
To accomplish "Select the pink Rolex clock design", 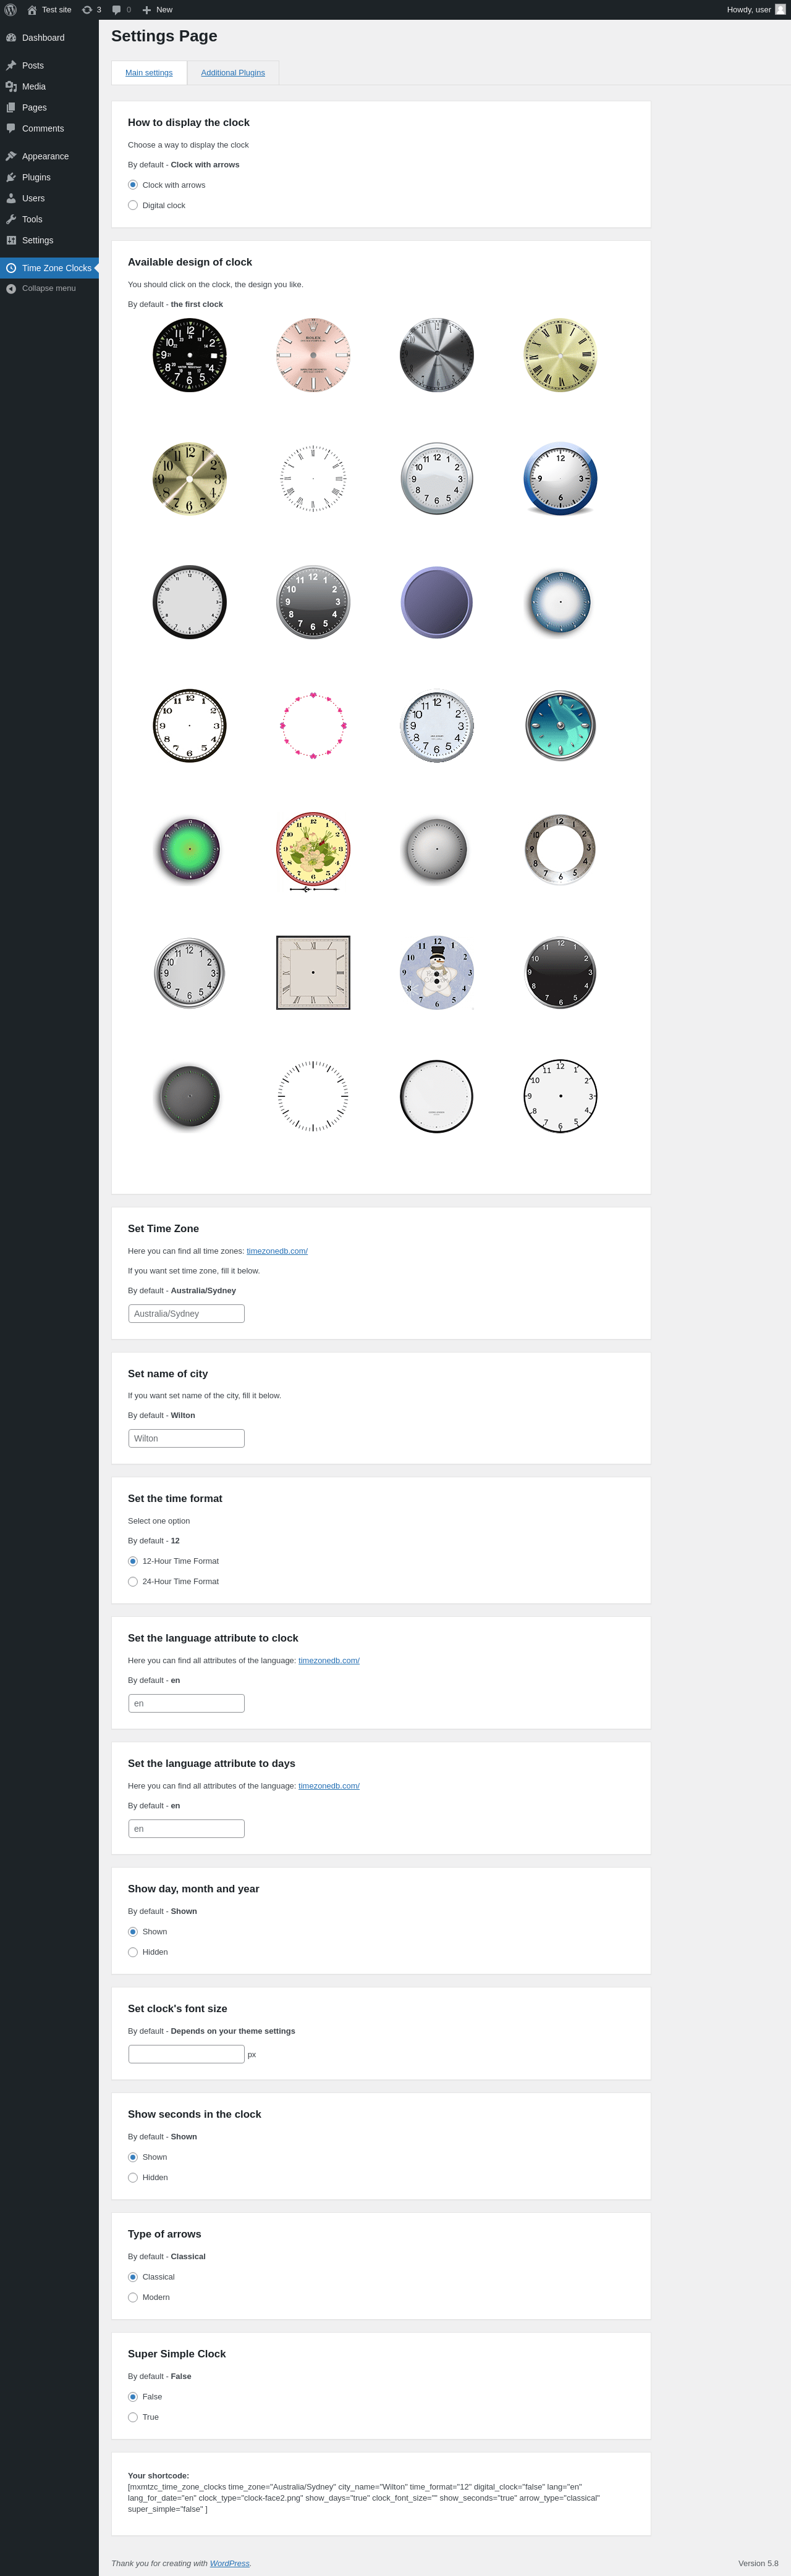I will point(313,355).
